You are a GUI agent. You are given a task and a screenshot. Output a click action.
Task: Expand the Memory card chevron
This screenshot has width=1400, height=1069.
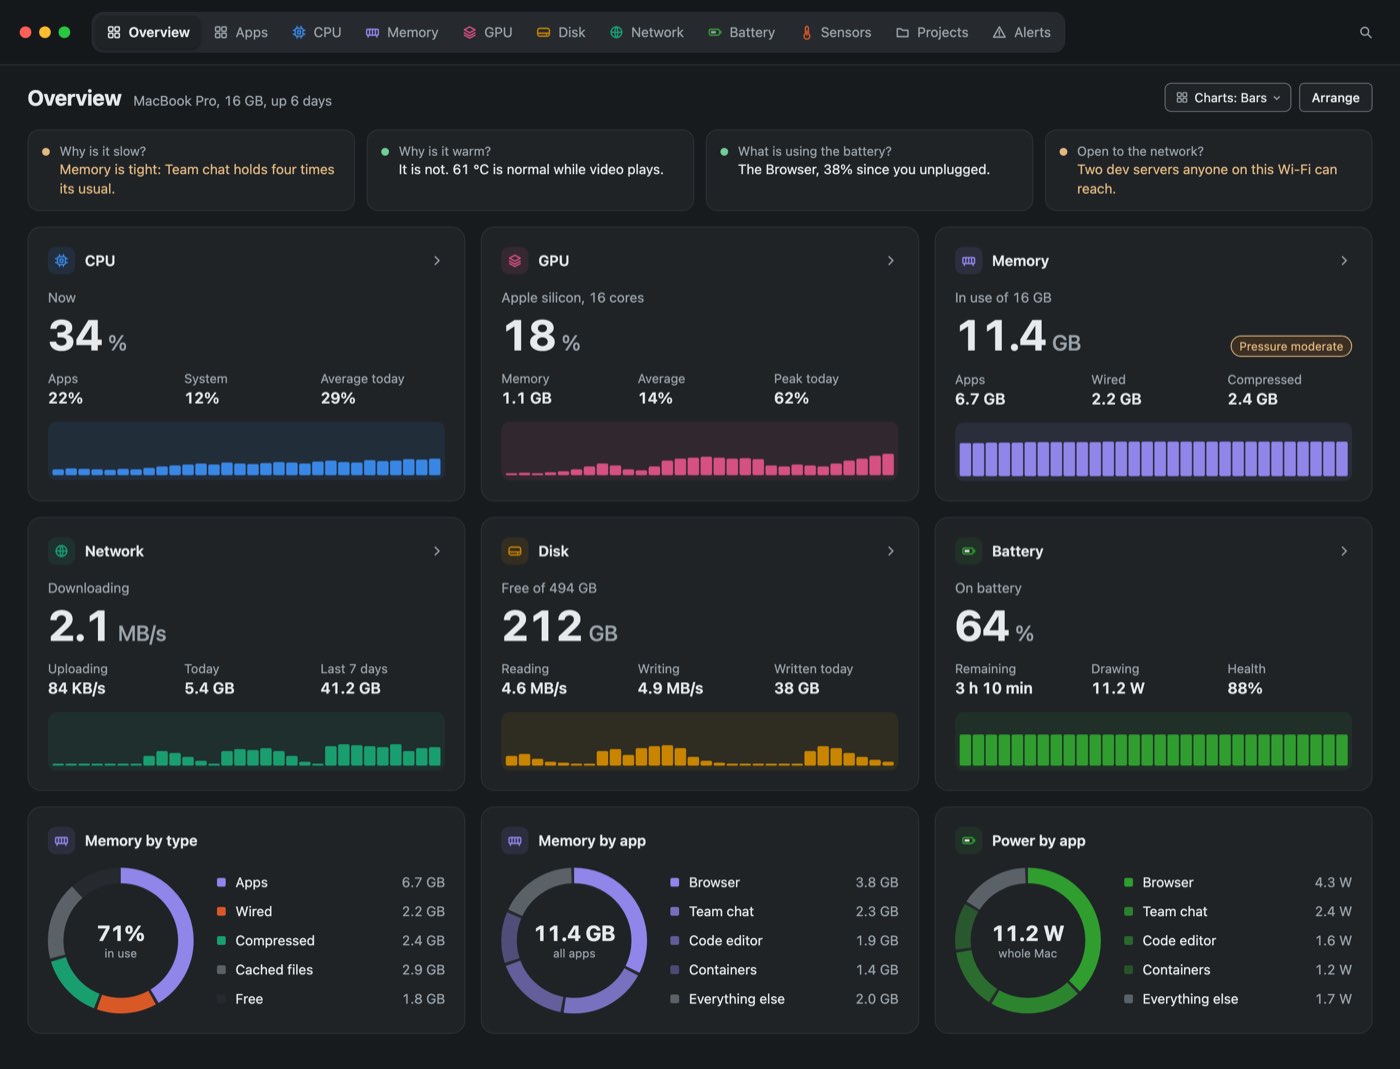point(1344,261)
